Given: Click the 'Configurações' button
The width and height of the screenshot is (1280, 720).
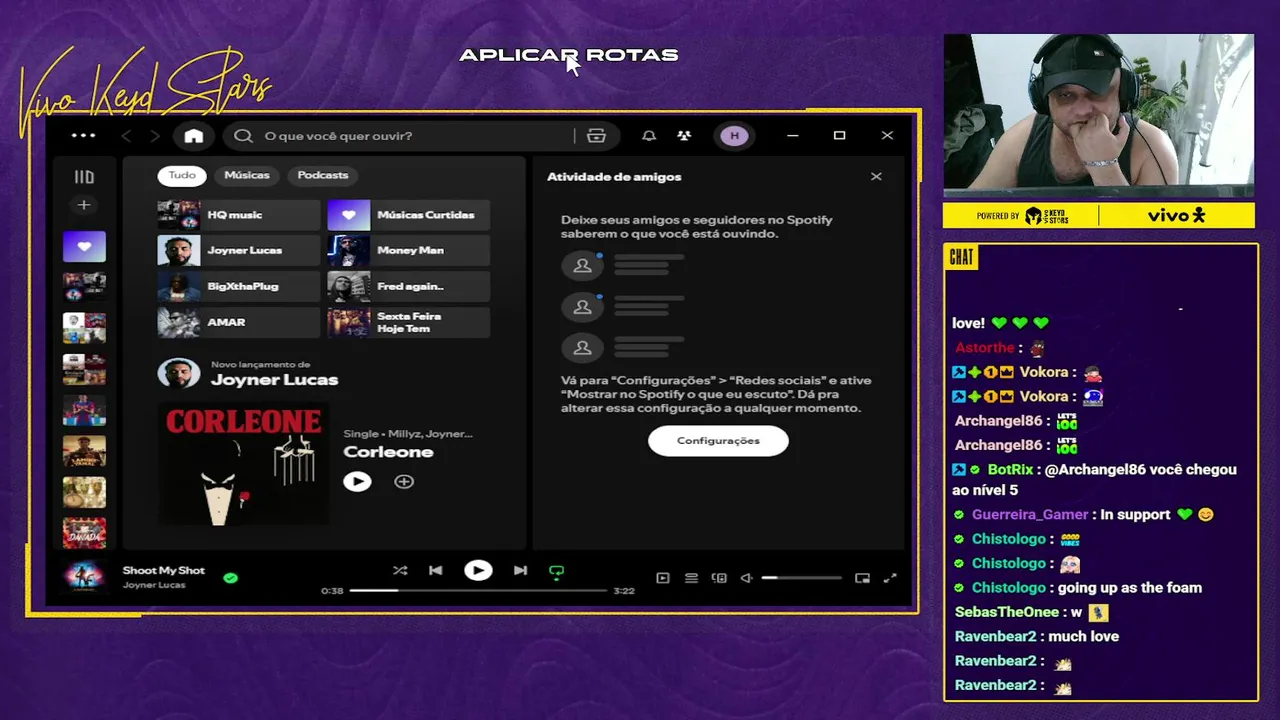Looking at the screenshot, I should [x=718, y=441].
